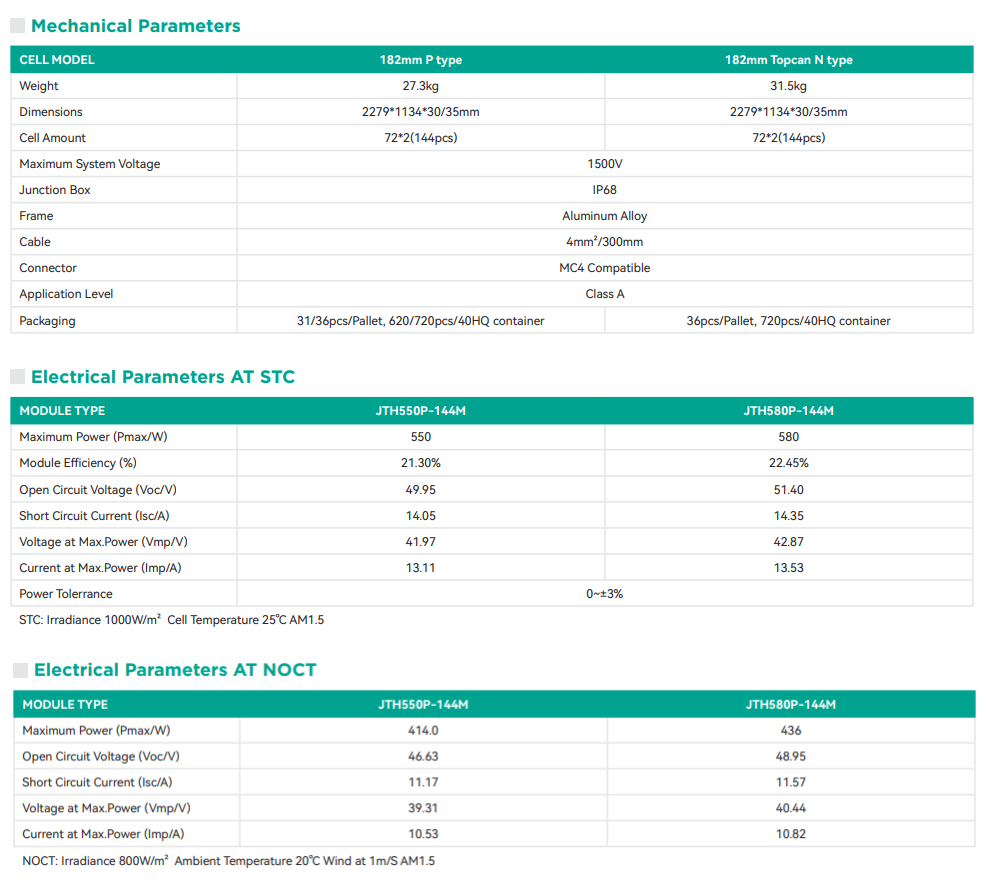Image resolution: width=986 pixels, height=884 pixels.
Task: Click the Electrical Parameters AT NOCT heading
Action: click(175, 670)
